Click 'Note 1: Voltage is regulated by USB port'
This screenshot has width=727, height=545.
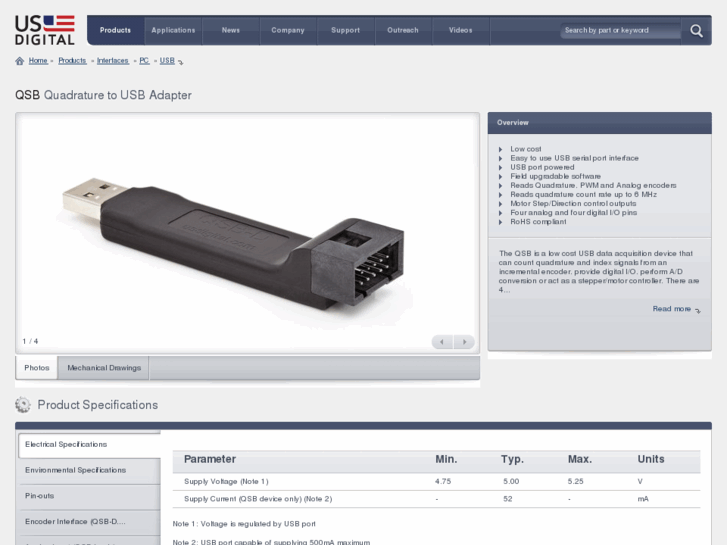pyautogui.click(x=244, y=524)
